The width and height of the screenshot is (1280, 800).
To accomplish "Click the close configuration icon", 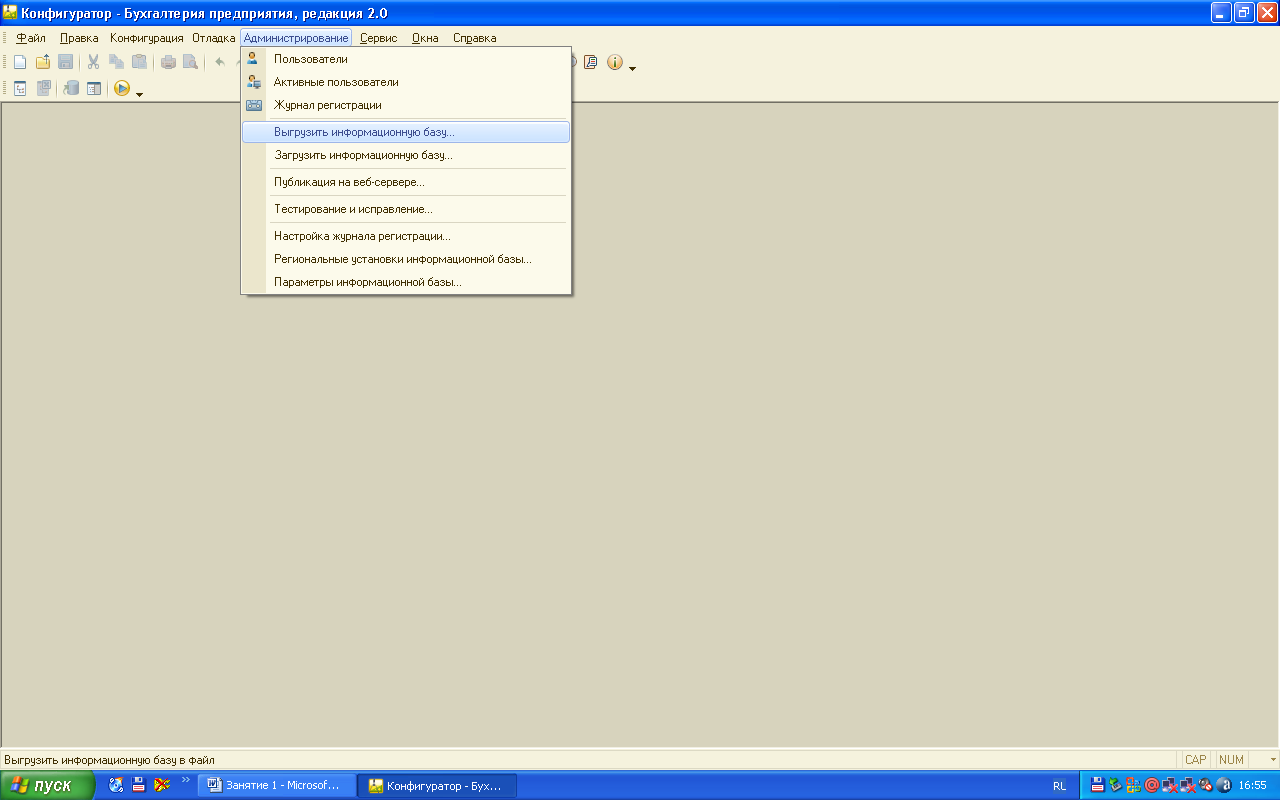I will pyautogui.click(x=43, y=88).
